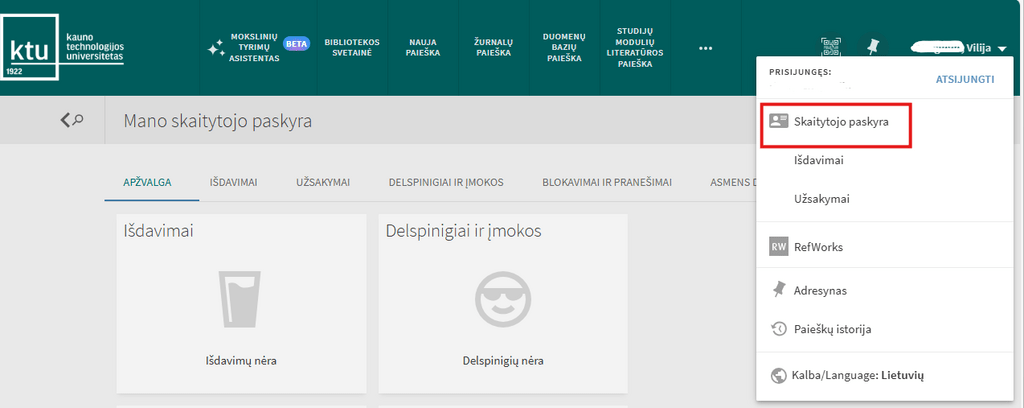1024x408 pixels.
Task: Open Bibliotekos svetainė link
Action: coord(352,48)
